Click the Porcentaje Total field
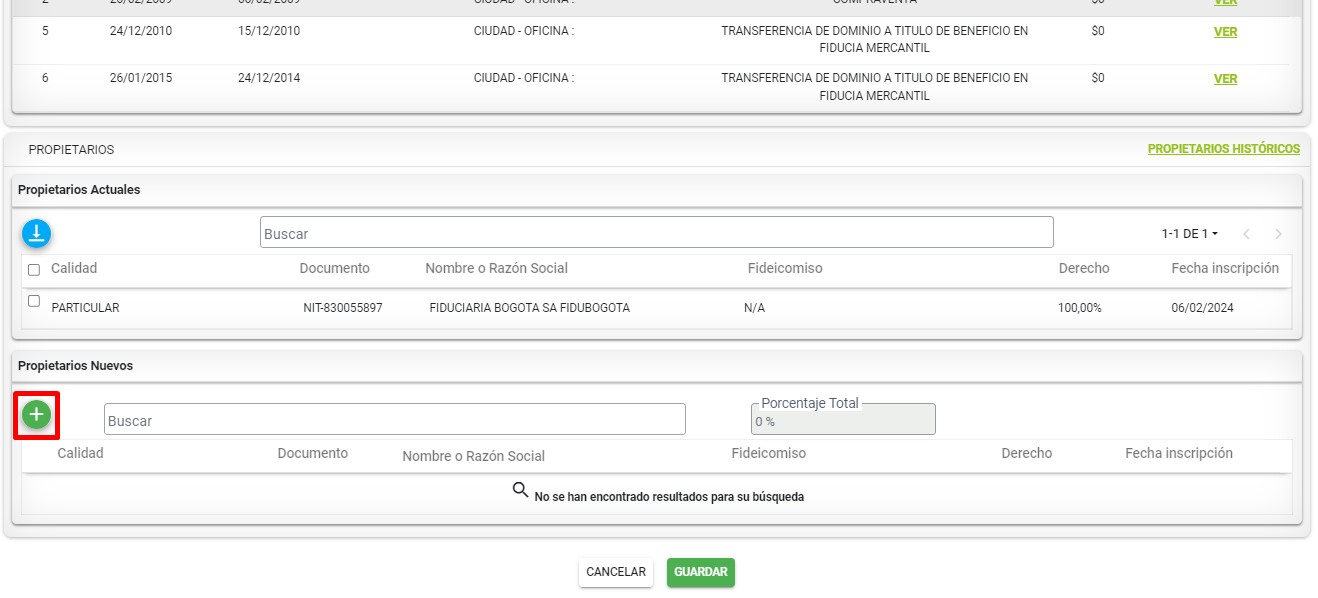Viewport: 1318px width, 598px height. (x=843, y=421)
